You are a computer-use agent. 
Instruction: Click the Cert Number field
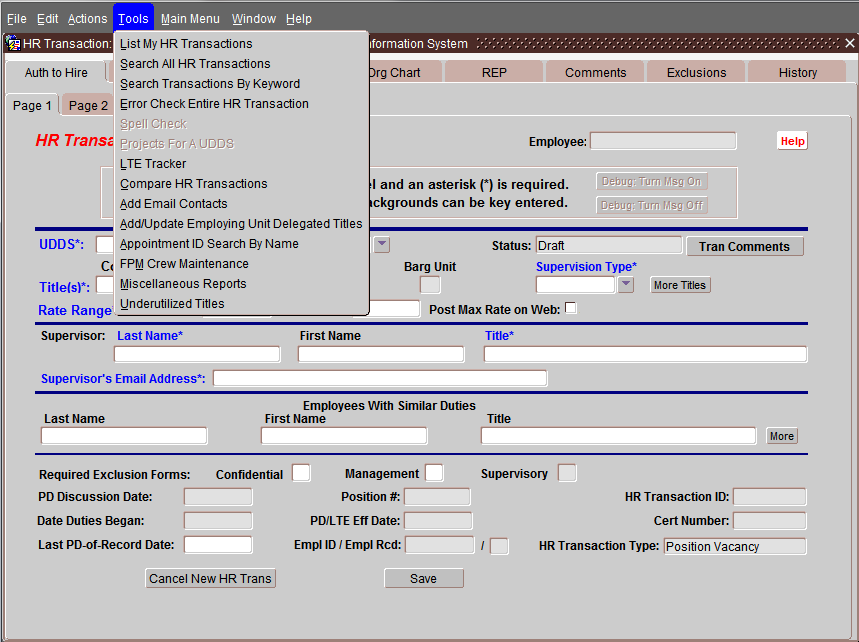(x=770, y=520)
